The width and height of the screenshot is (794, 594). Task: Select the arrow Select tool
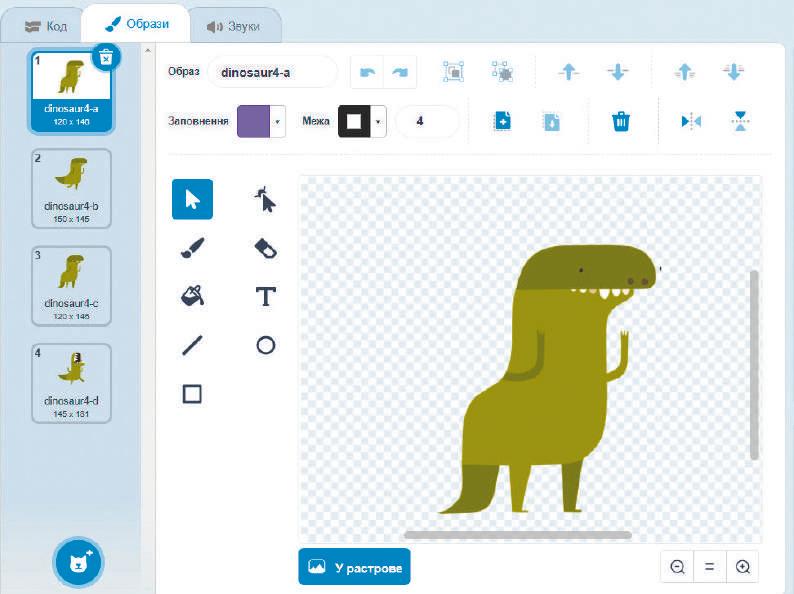coord(192,199)
